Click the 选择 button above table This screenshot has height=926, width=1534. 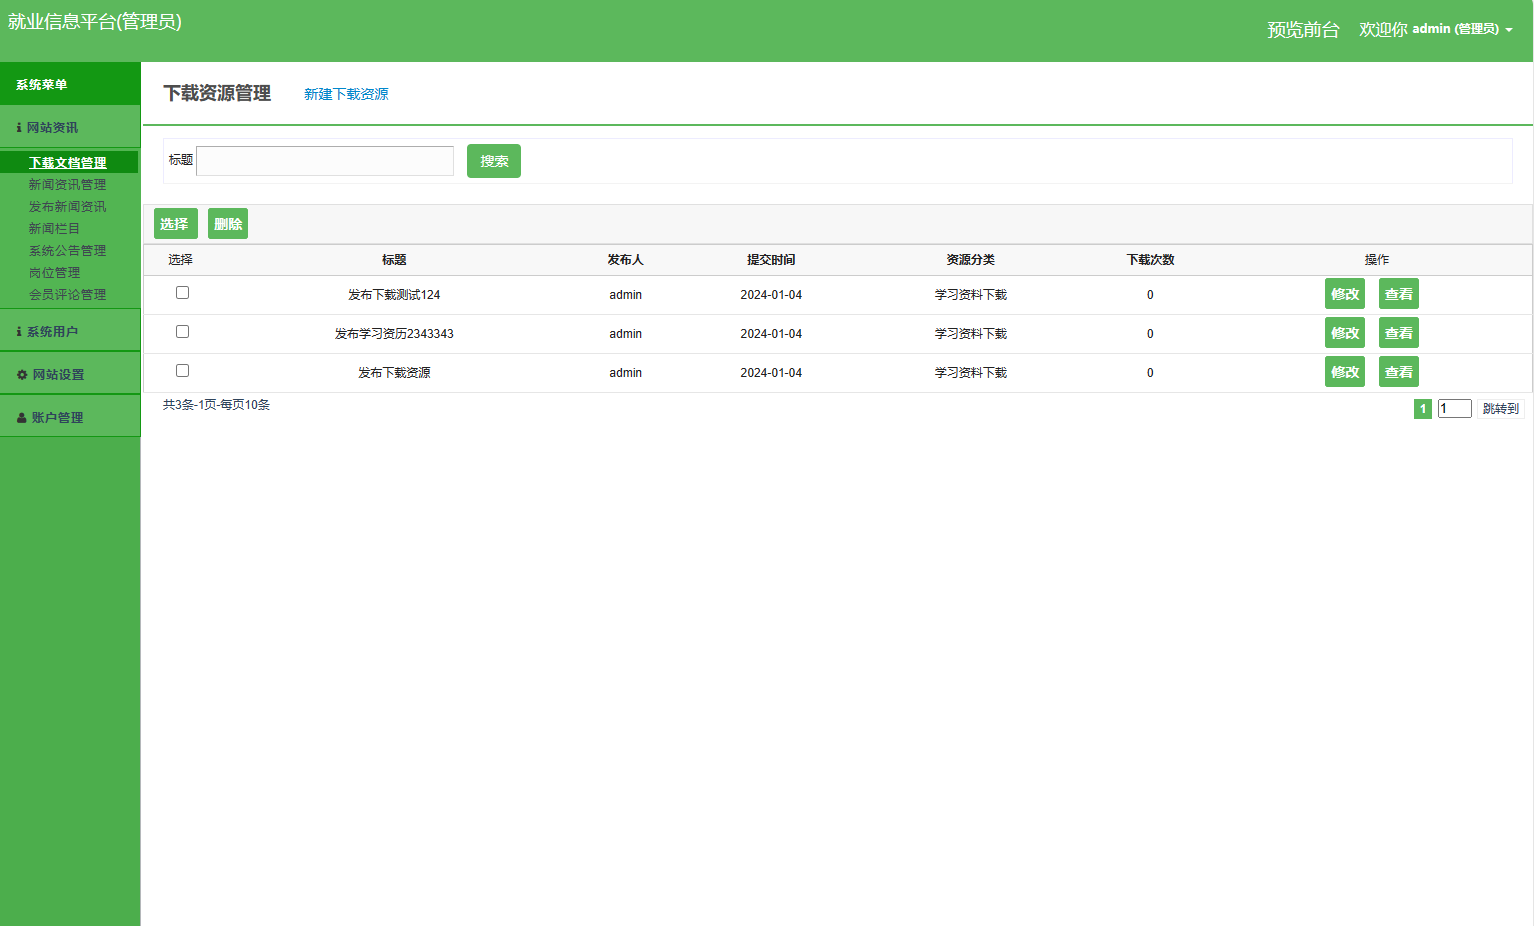175,224
